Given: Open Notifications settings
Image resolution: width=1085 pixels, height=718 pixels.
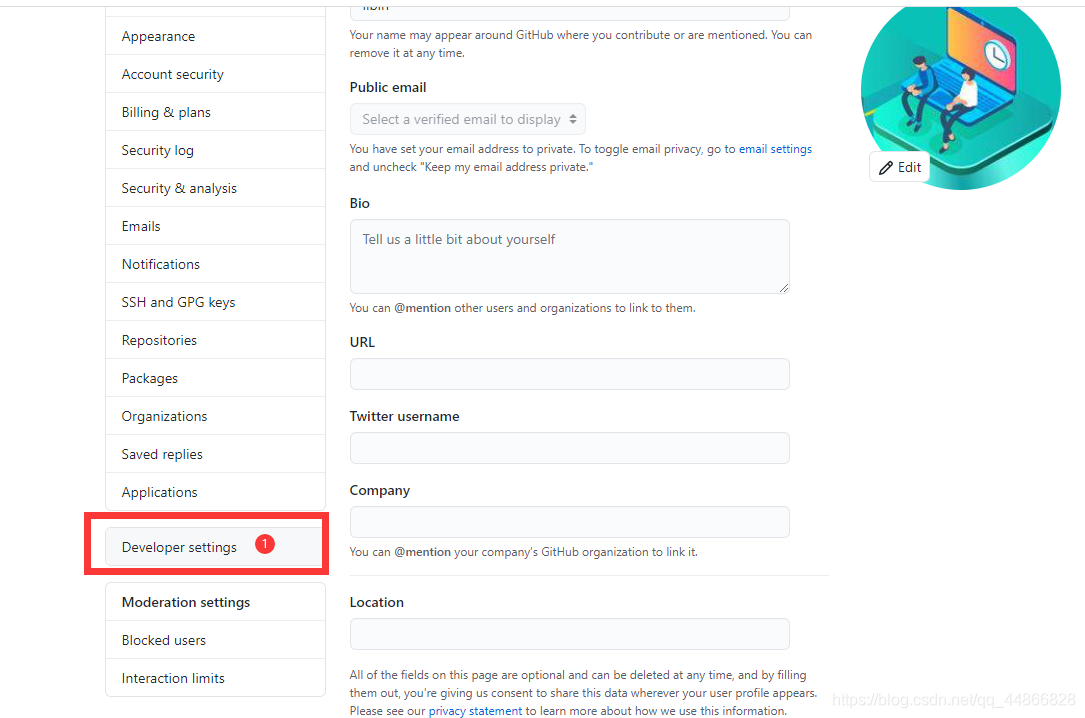Looking at the screenshot, I should [x=160, y=263].
